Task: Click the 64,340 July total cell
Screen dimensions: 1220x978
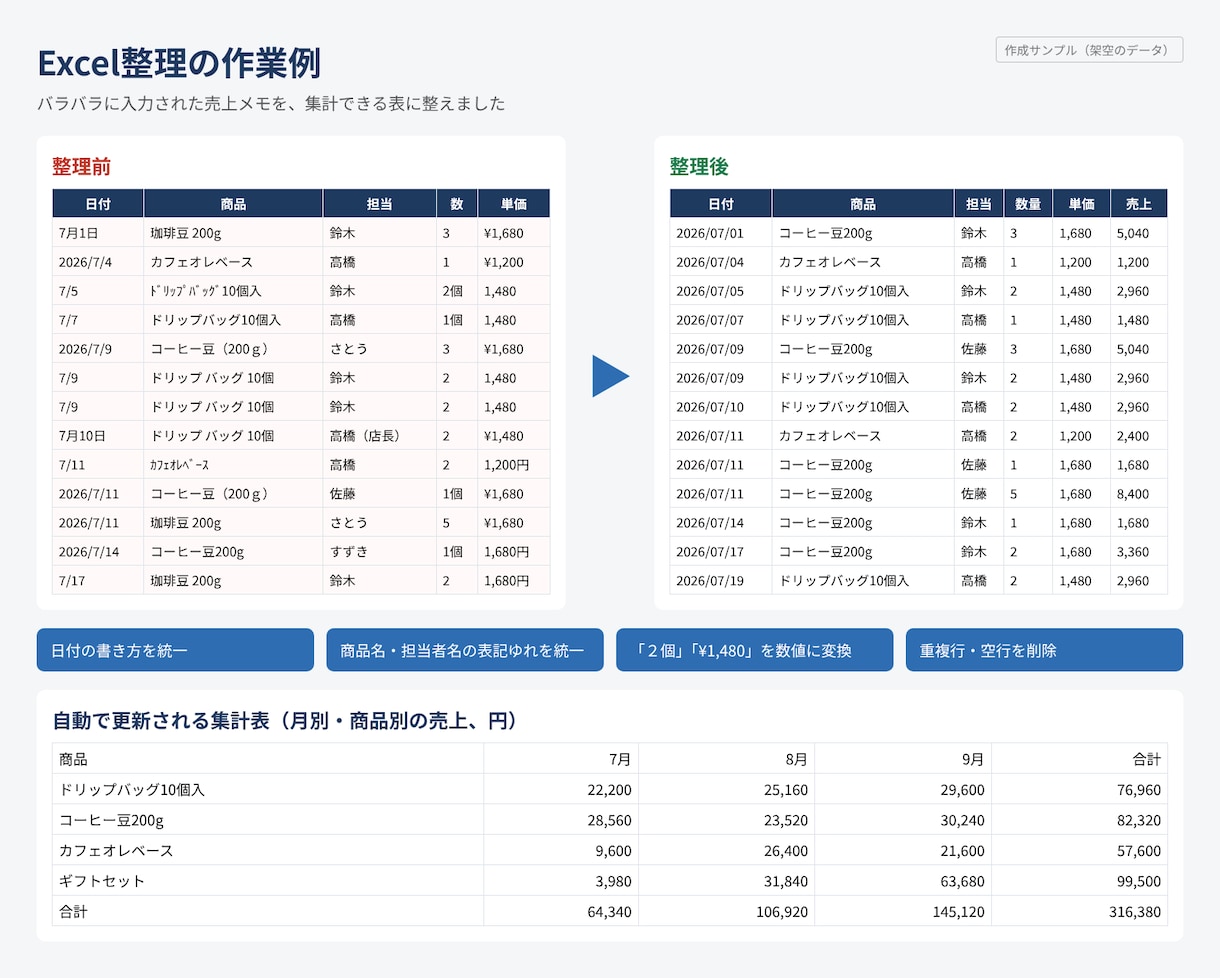Action: 561,912
